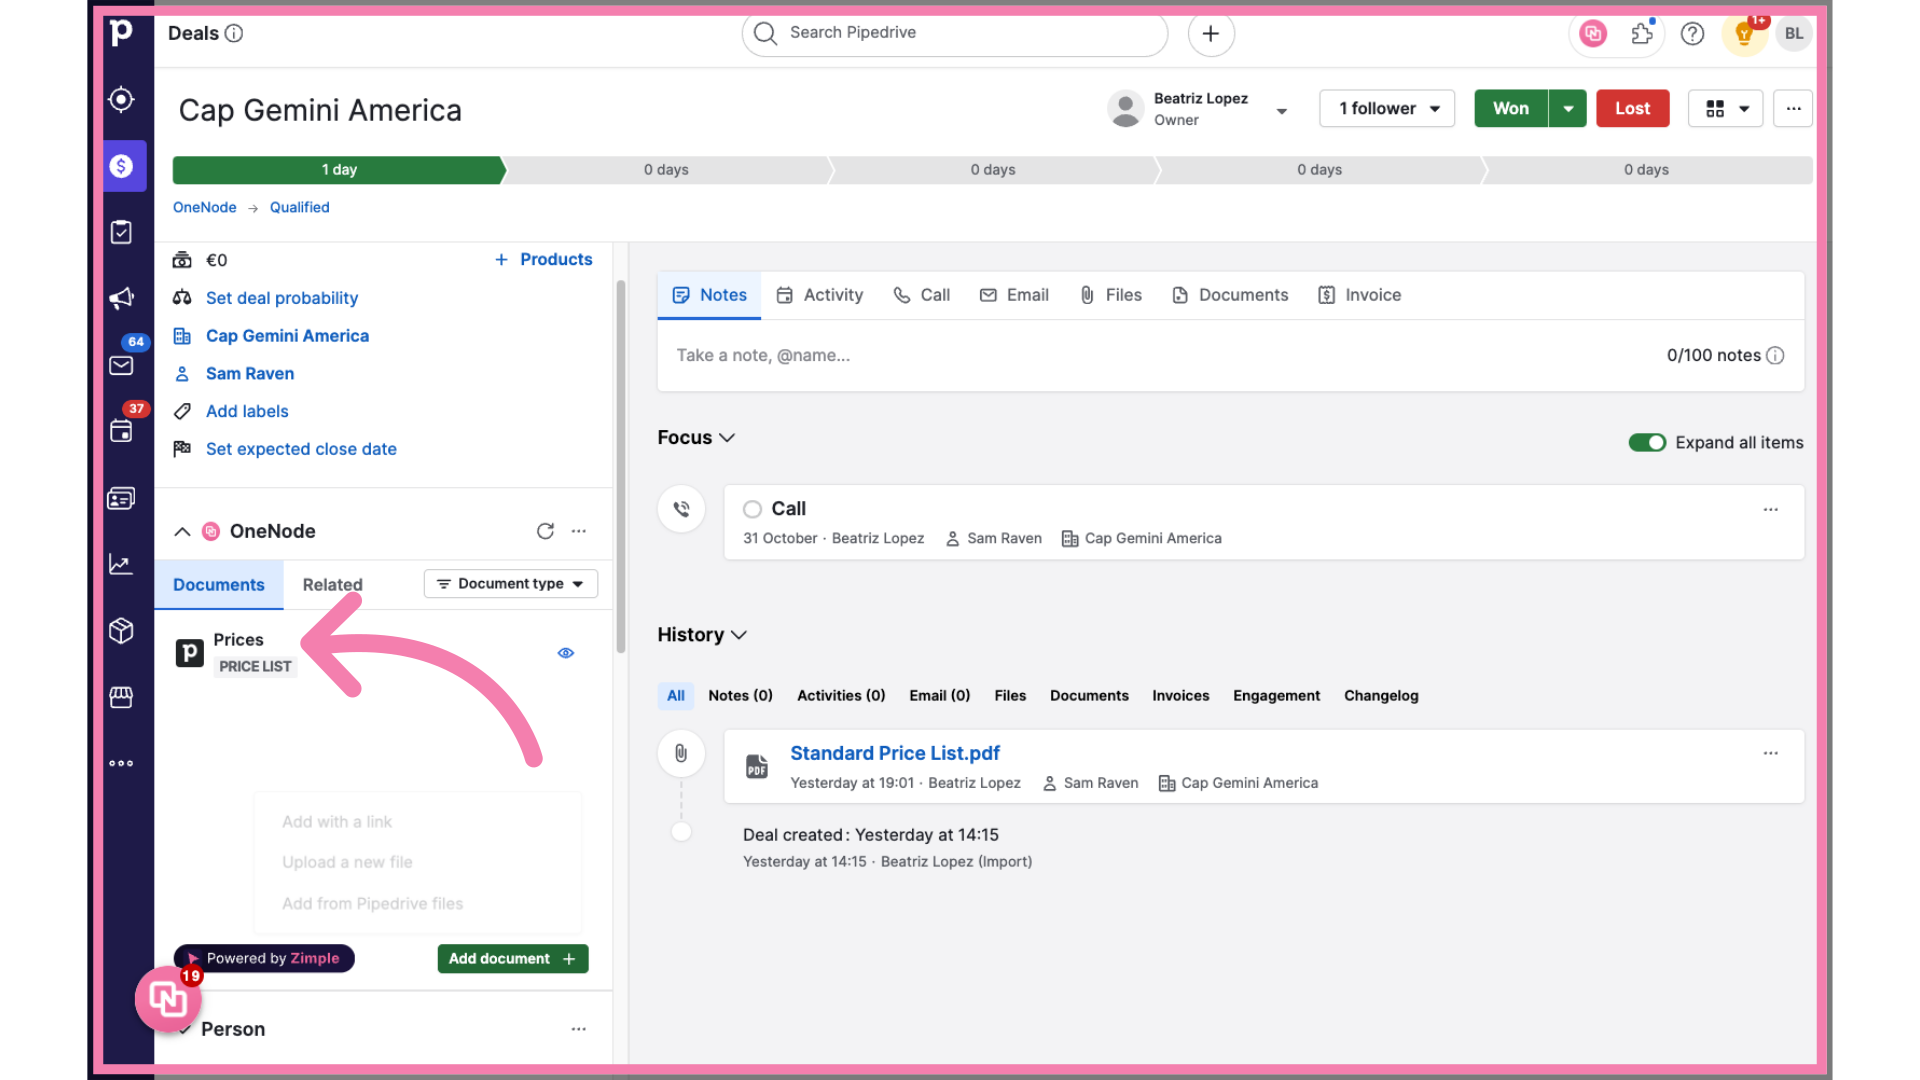Click the red Lost button

(x=1632, y=108)
